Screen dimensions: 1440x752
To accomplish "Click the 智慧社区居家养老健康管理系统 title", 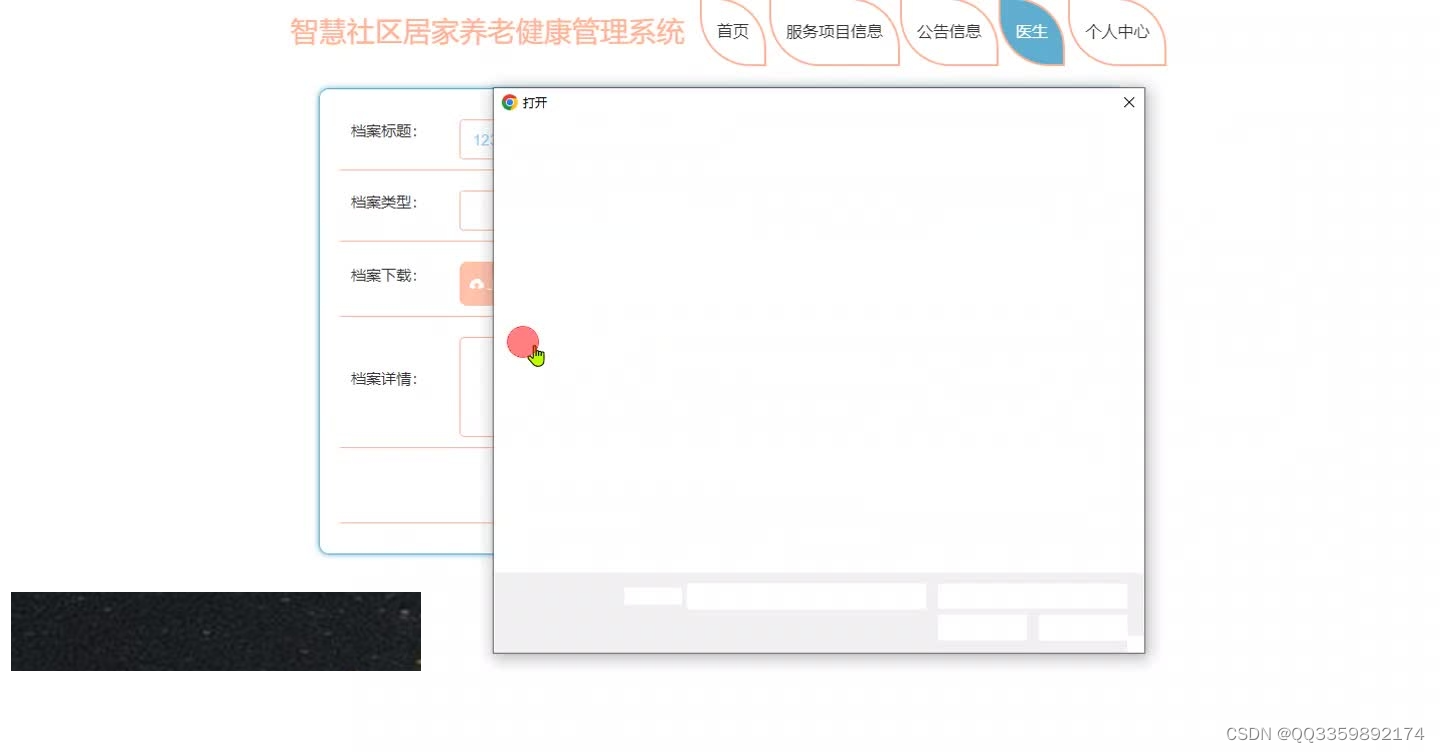I will coord(487,32).
